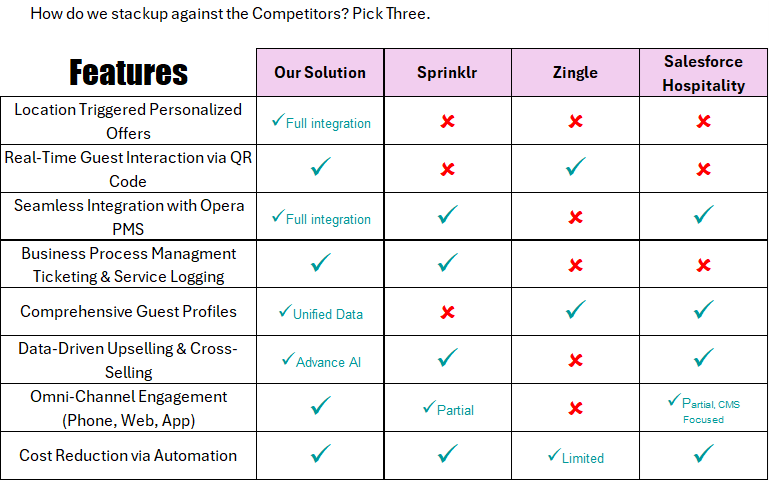The width and height of the screenshot is (769, 481).
Task: Select Our Solution checkmark for Business Process Management
Action: point(320,263)
